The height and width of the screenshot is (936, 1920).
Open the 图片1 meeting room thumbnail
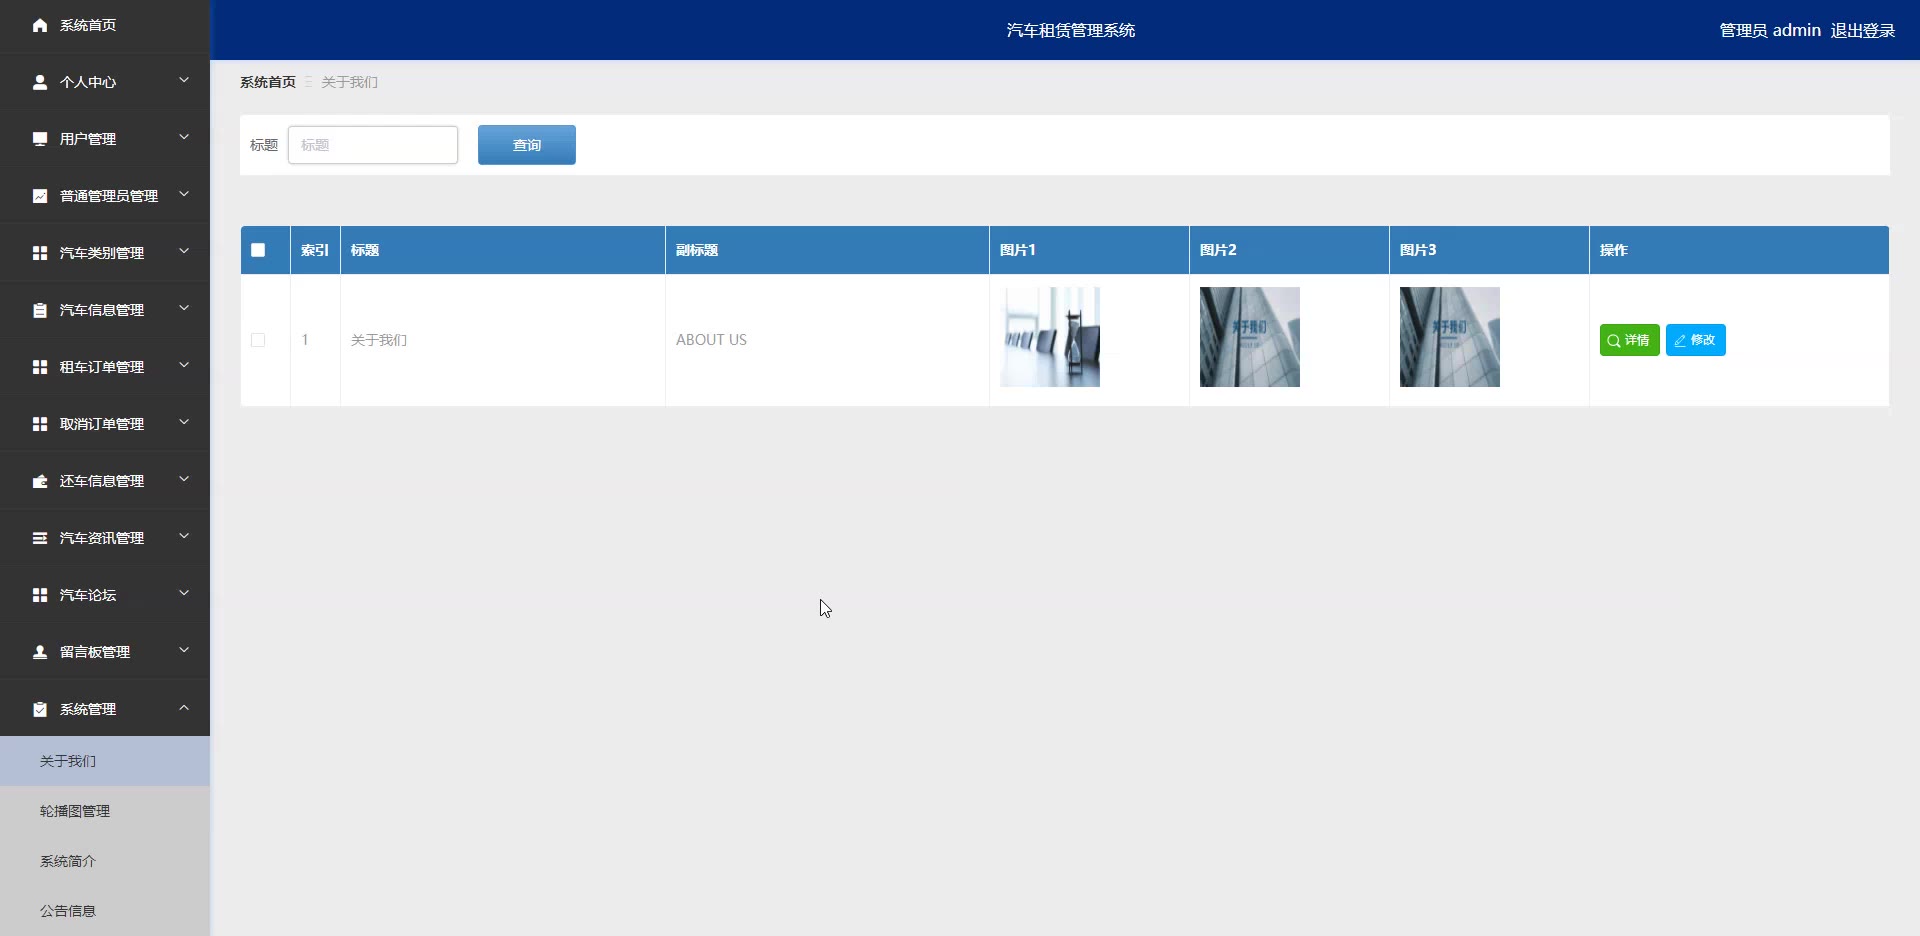point(1050,337)
